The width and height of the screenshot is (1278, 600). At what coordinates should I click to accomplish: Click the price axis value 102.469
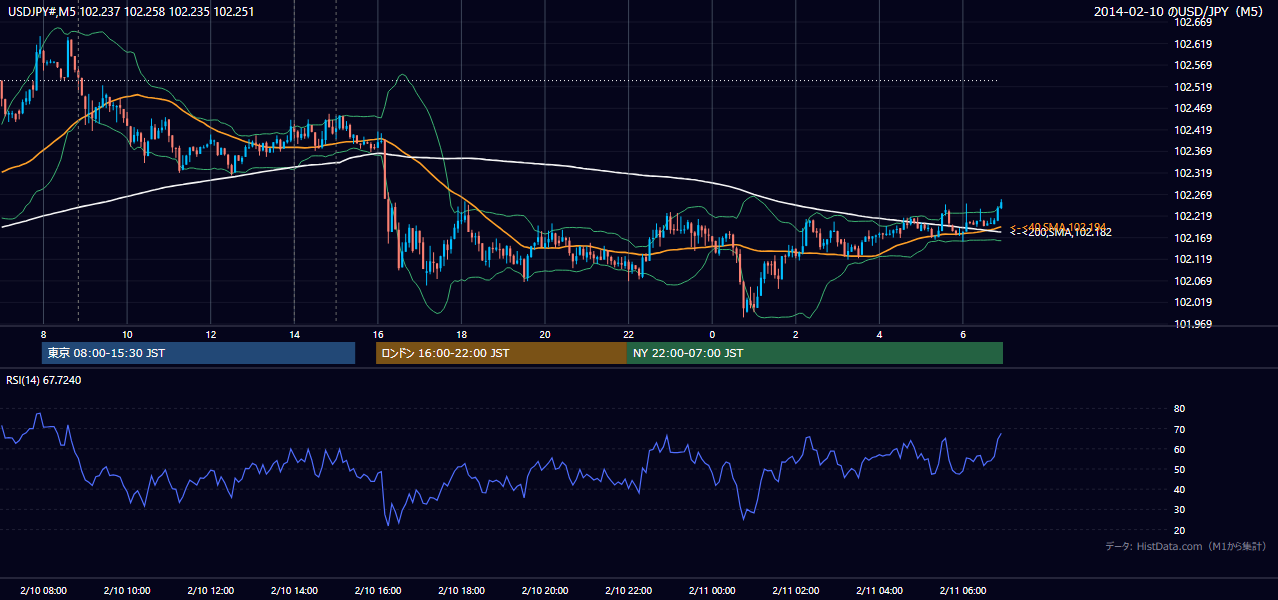[x=1193, y=108]
